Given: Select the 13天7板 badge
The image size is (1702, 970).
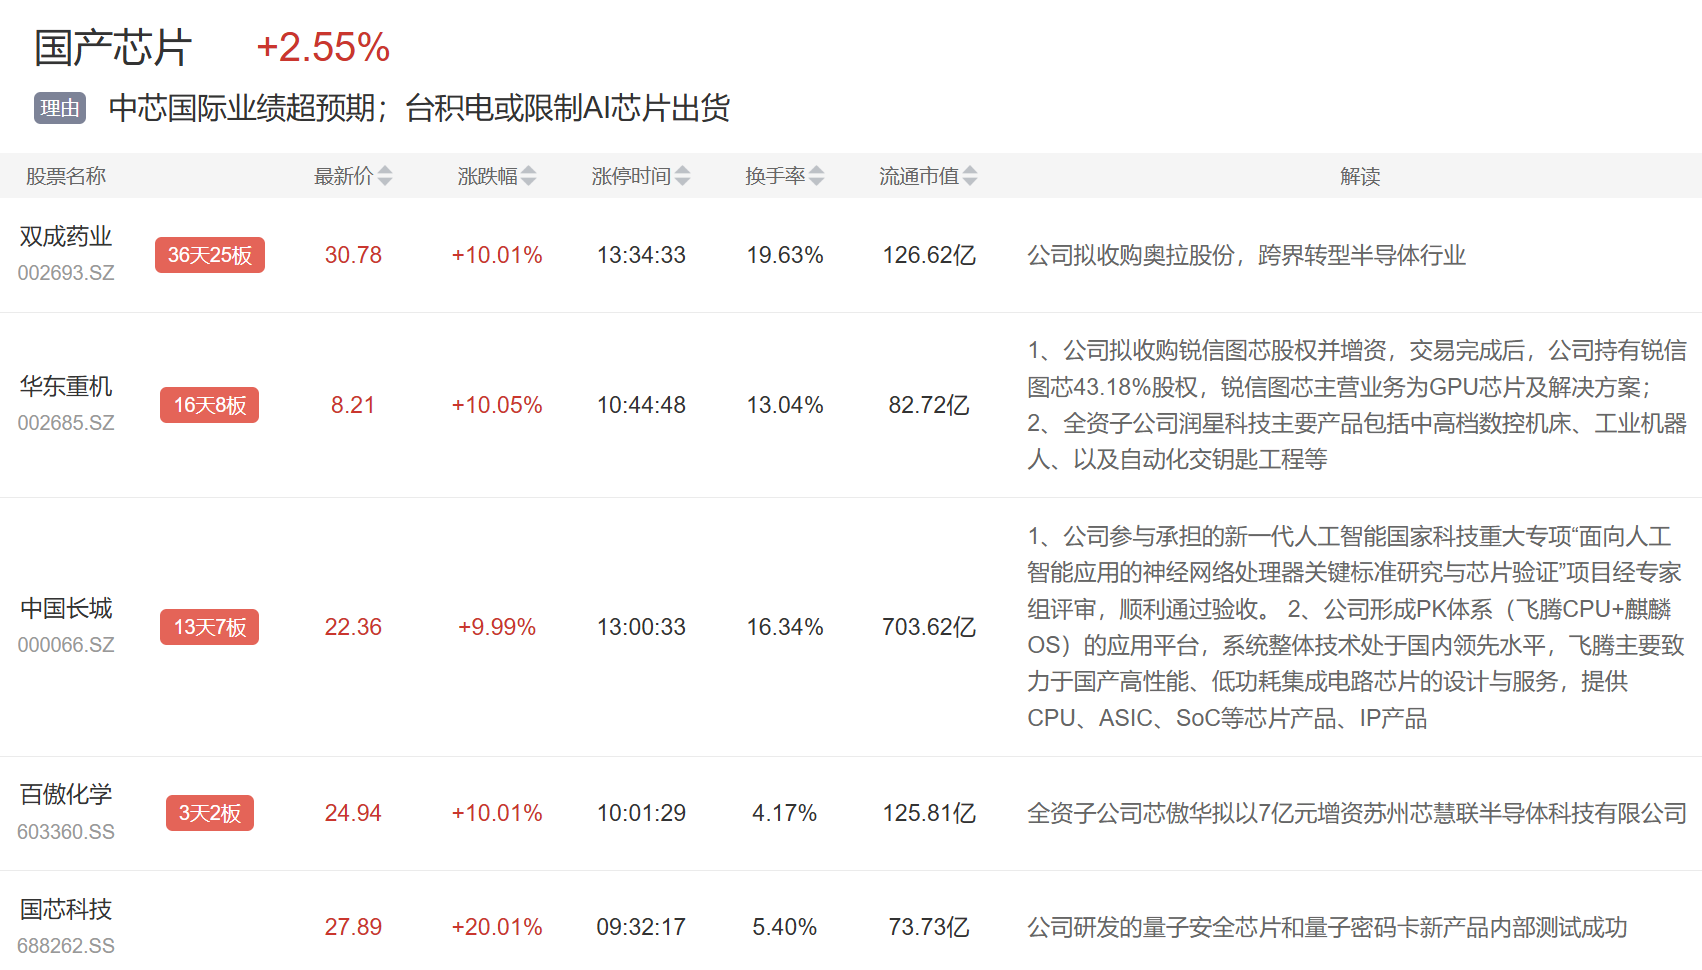Looking at the screenshot, I should [x=209, y=627].
